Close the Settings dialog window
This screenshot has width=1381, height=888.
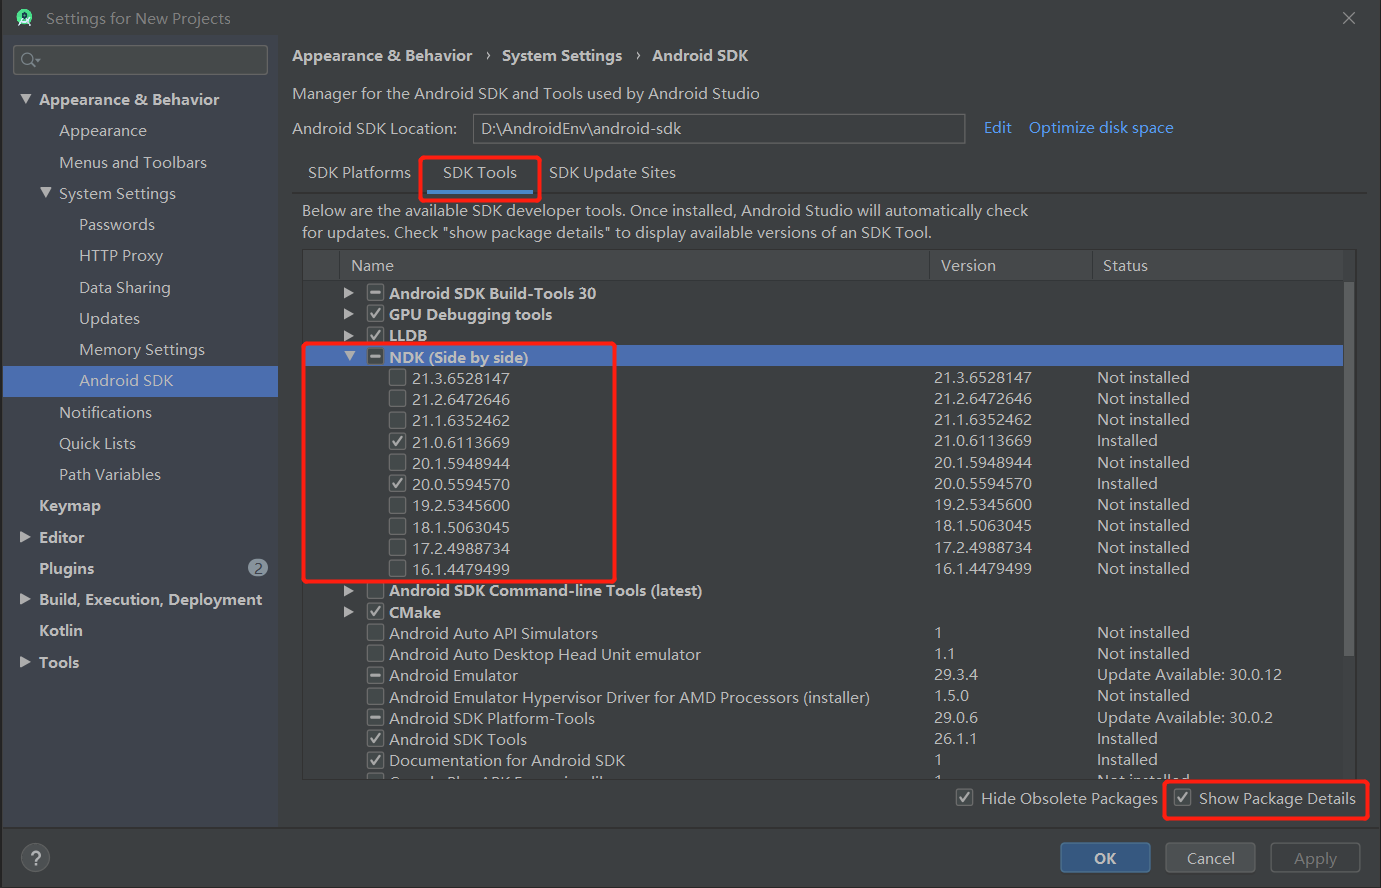pos(1349,18)
